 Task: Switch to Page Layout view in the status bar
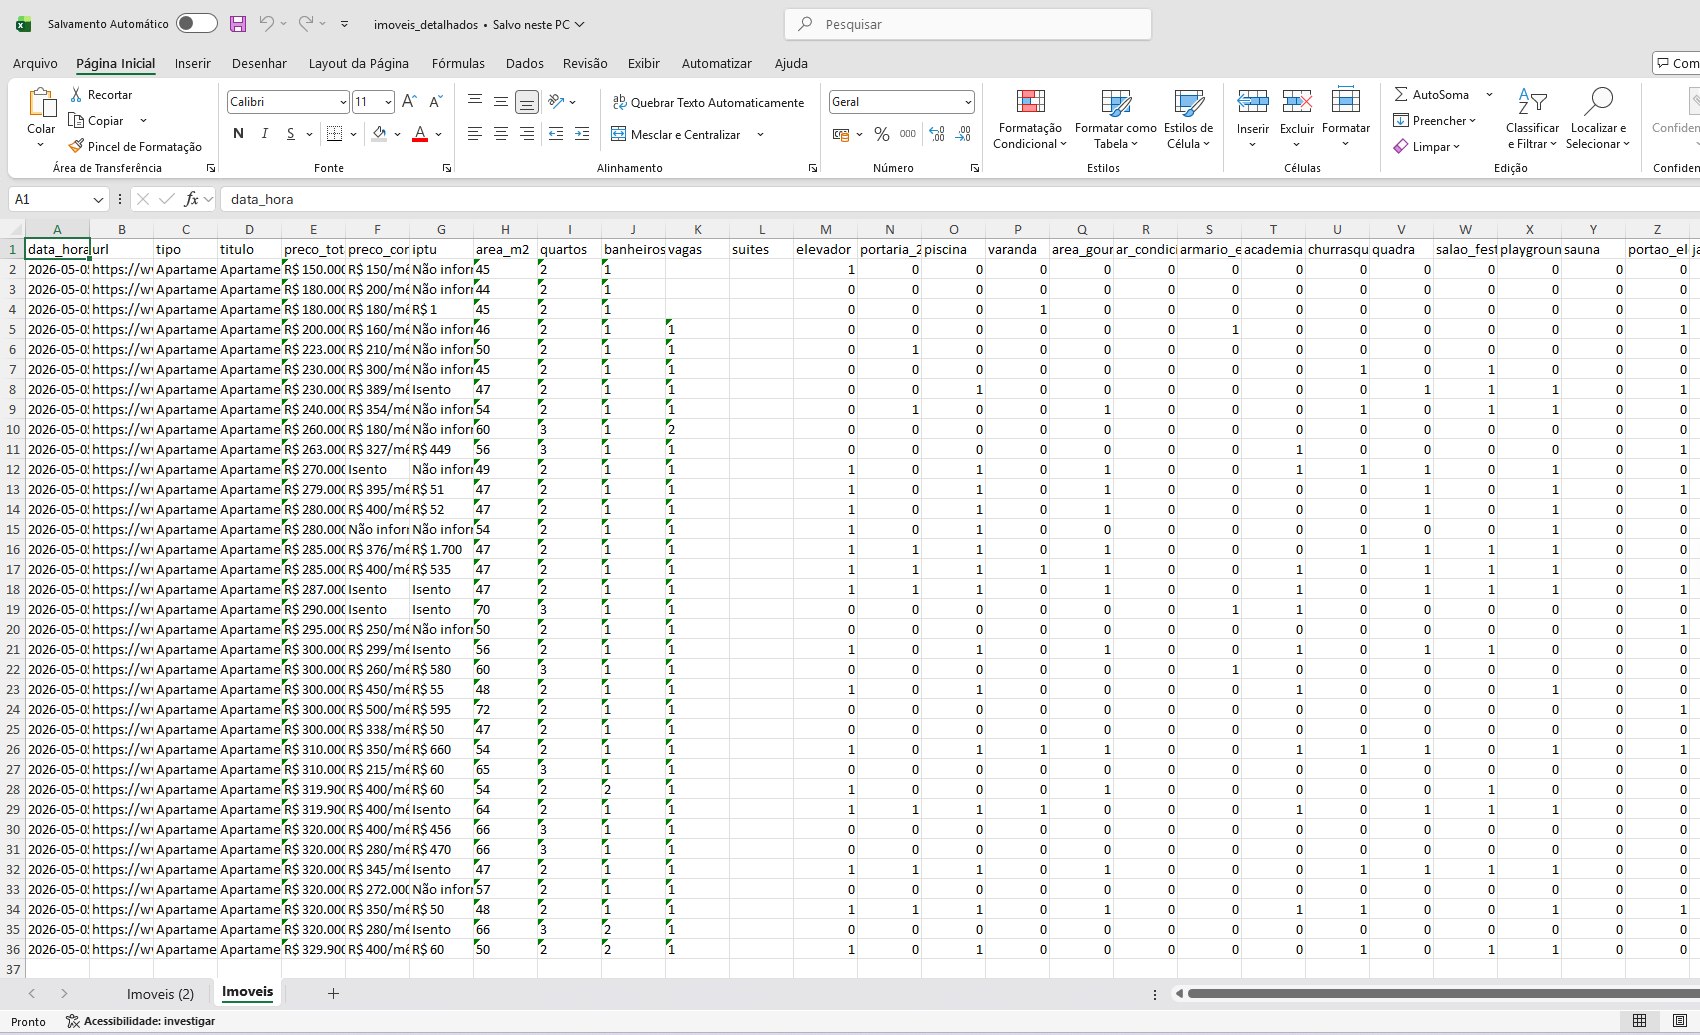click(x=1679, y=1021)
